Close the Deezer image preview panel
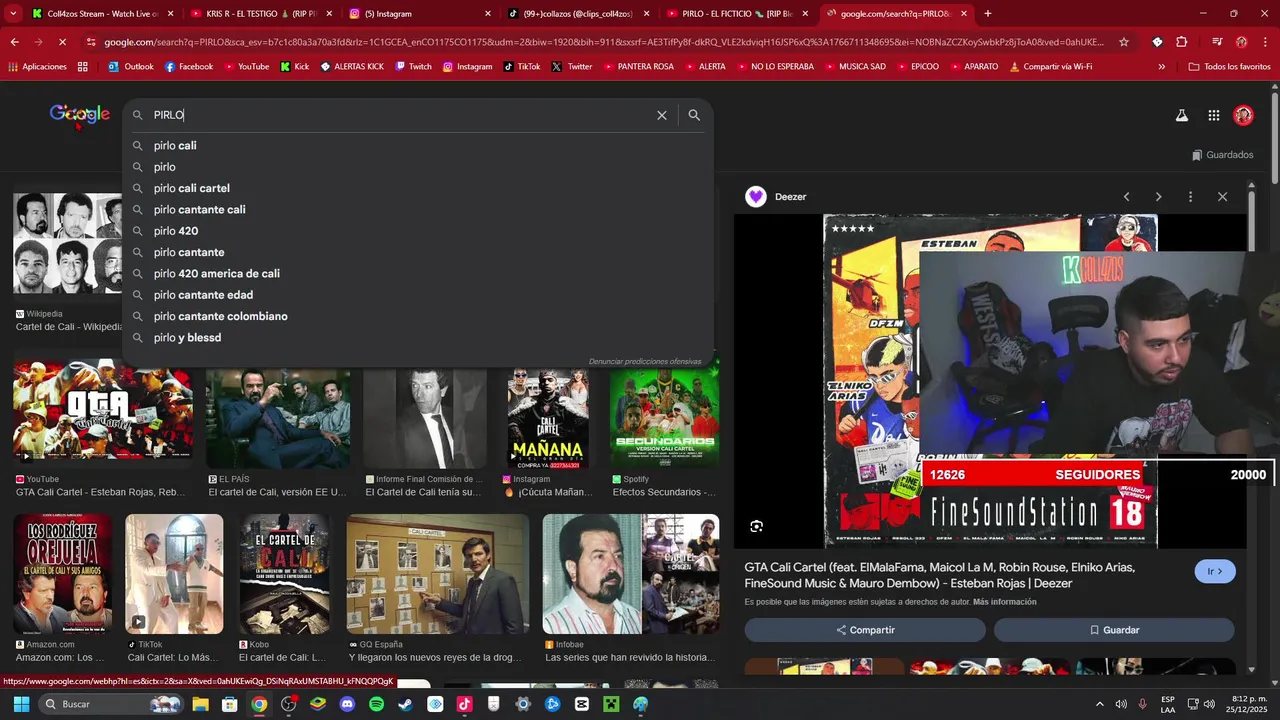The image size is (1280, 720). point(1222,197)
